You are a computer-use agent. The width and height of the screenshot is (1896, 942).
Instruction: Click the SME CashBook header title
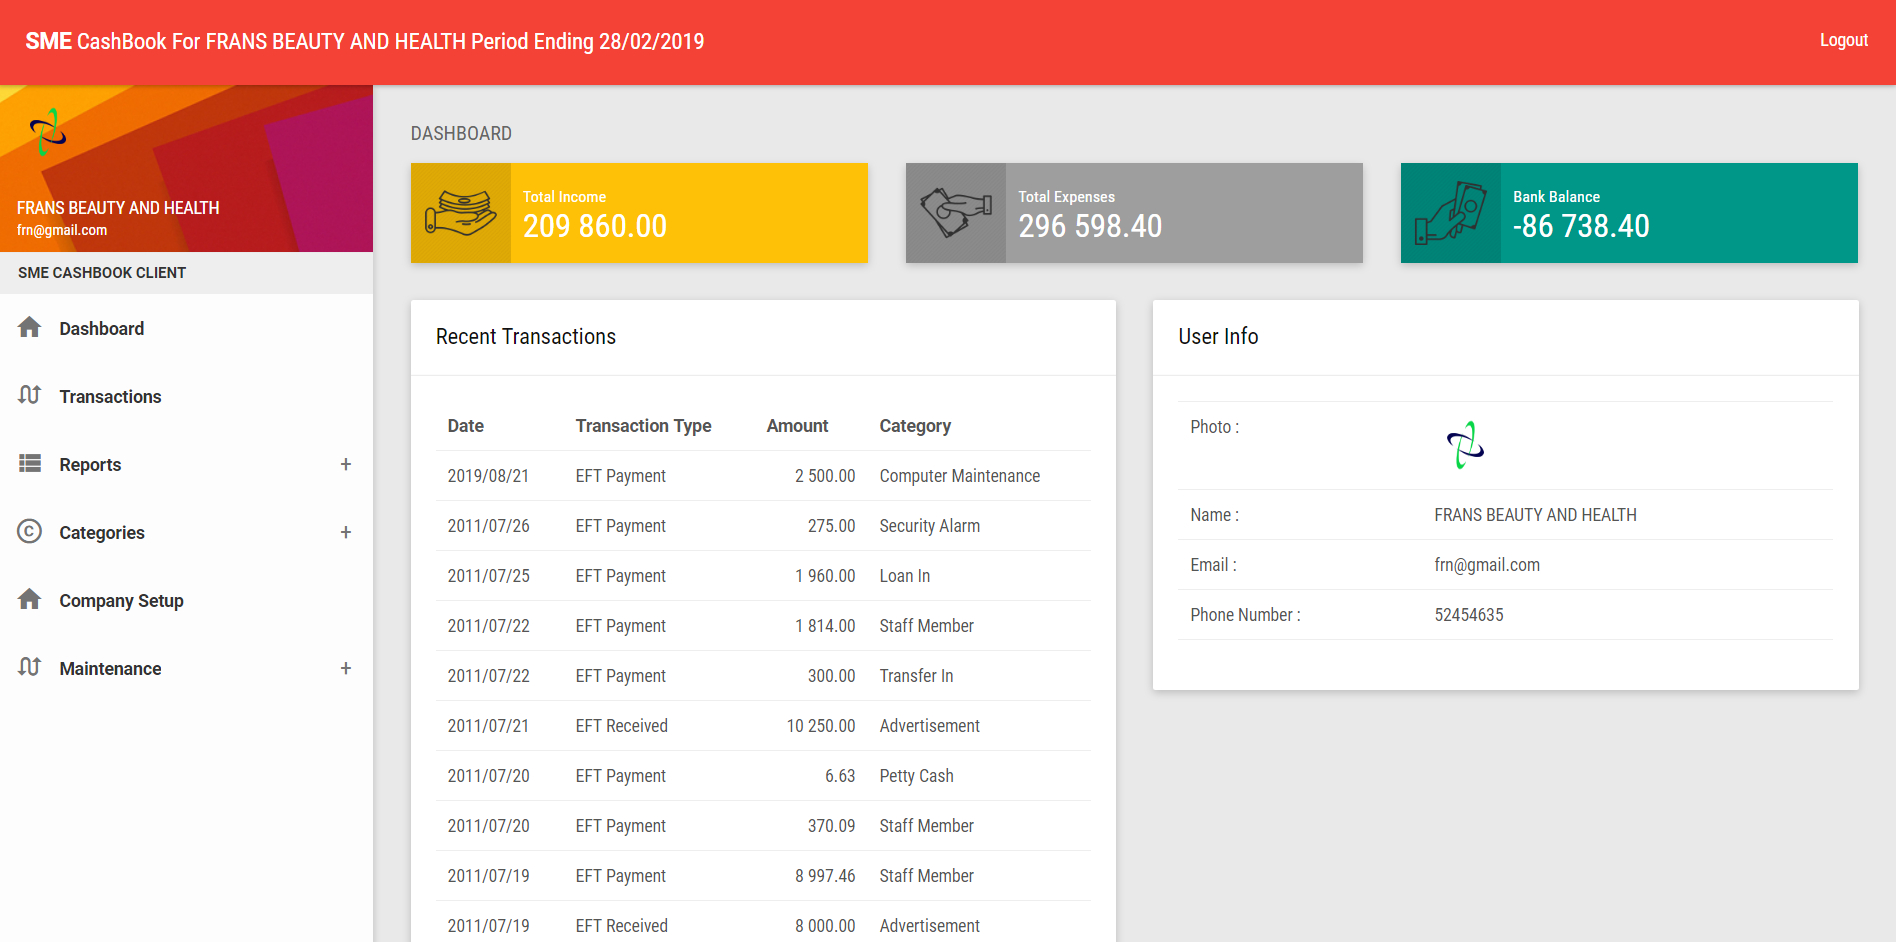point(364,41)
